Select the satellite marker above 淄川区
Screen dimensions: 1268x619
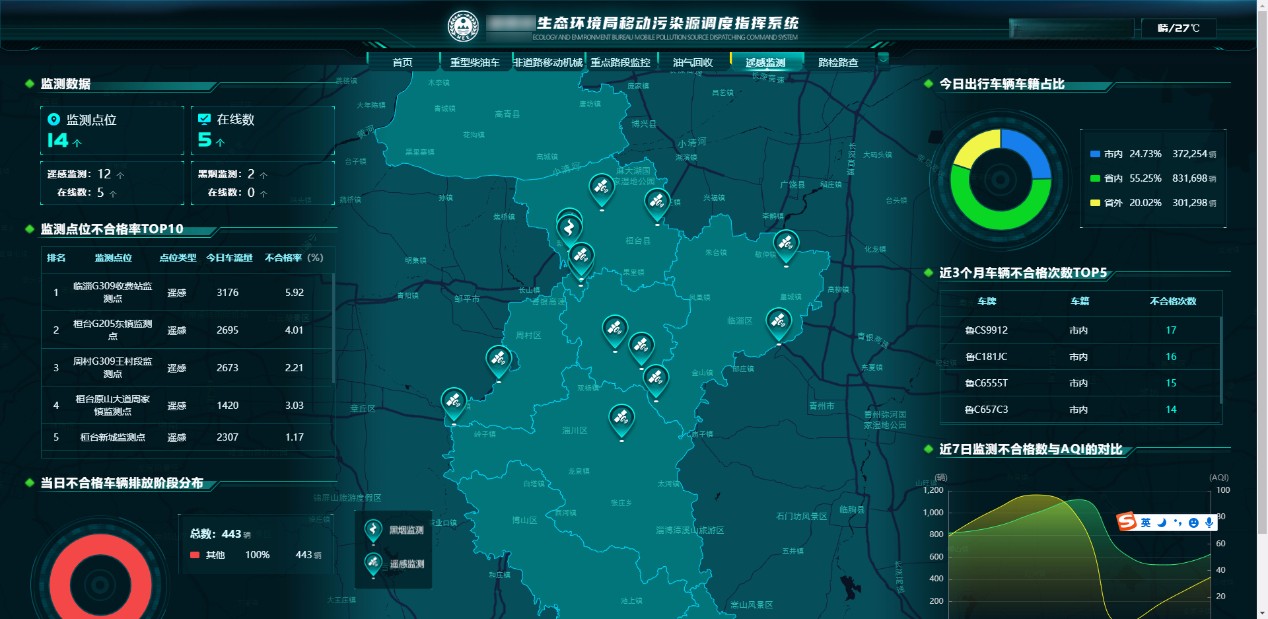click(622, 420)
